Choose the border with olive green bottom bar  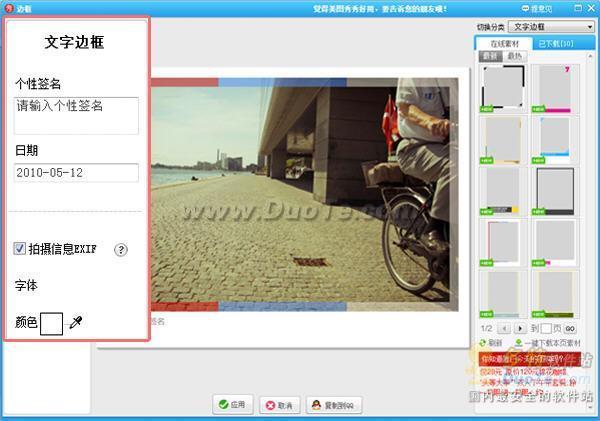pyautogui.click(x=555, y=294)
